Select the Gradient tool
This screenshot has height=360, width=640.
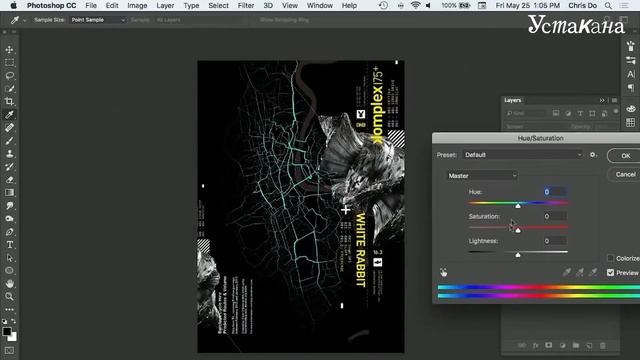coord(9,192)
